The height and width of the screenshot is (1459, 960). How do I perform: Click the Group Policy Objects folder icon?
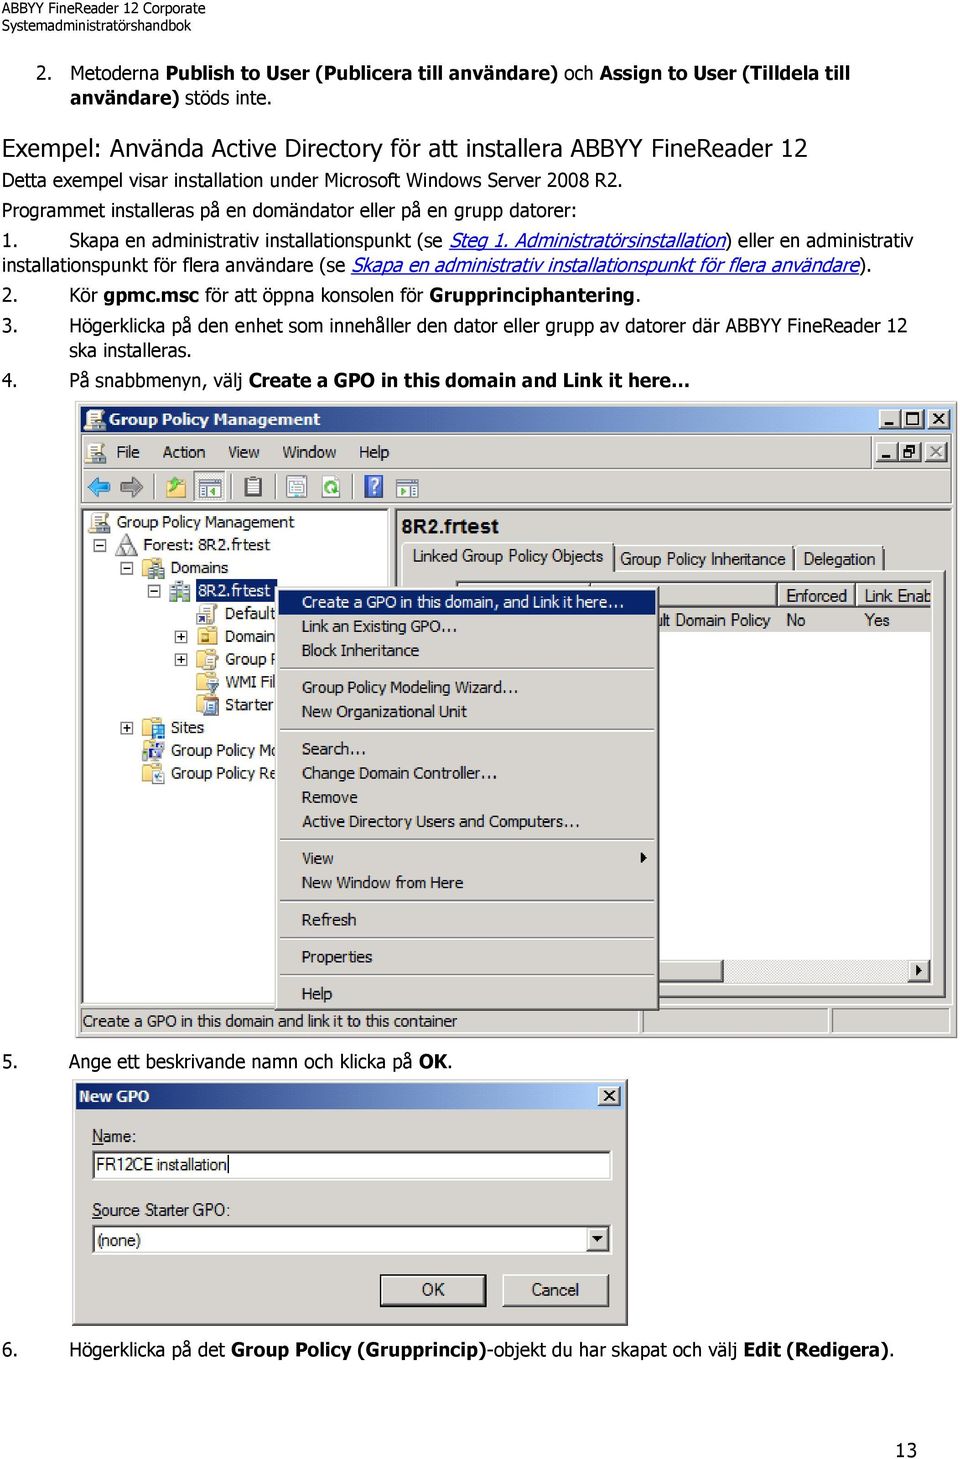(x=207, y=659)
